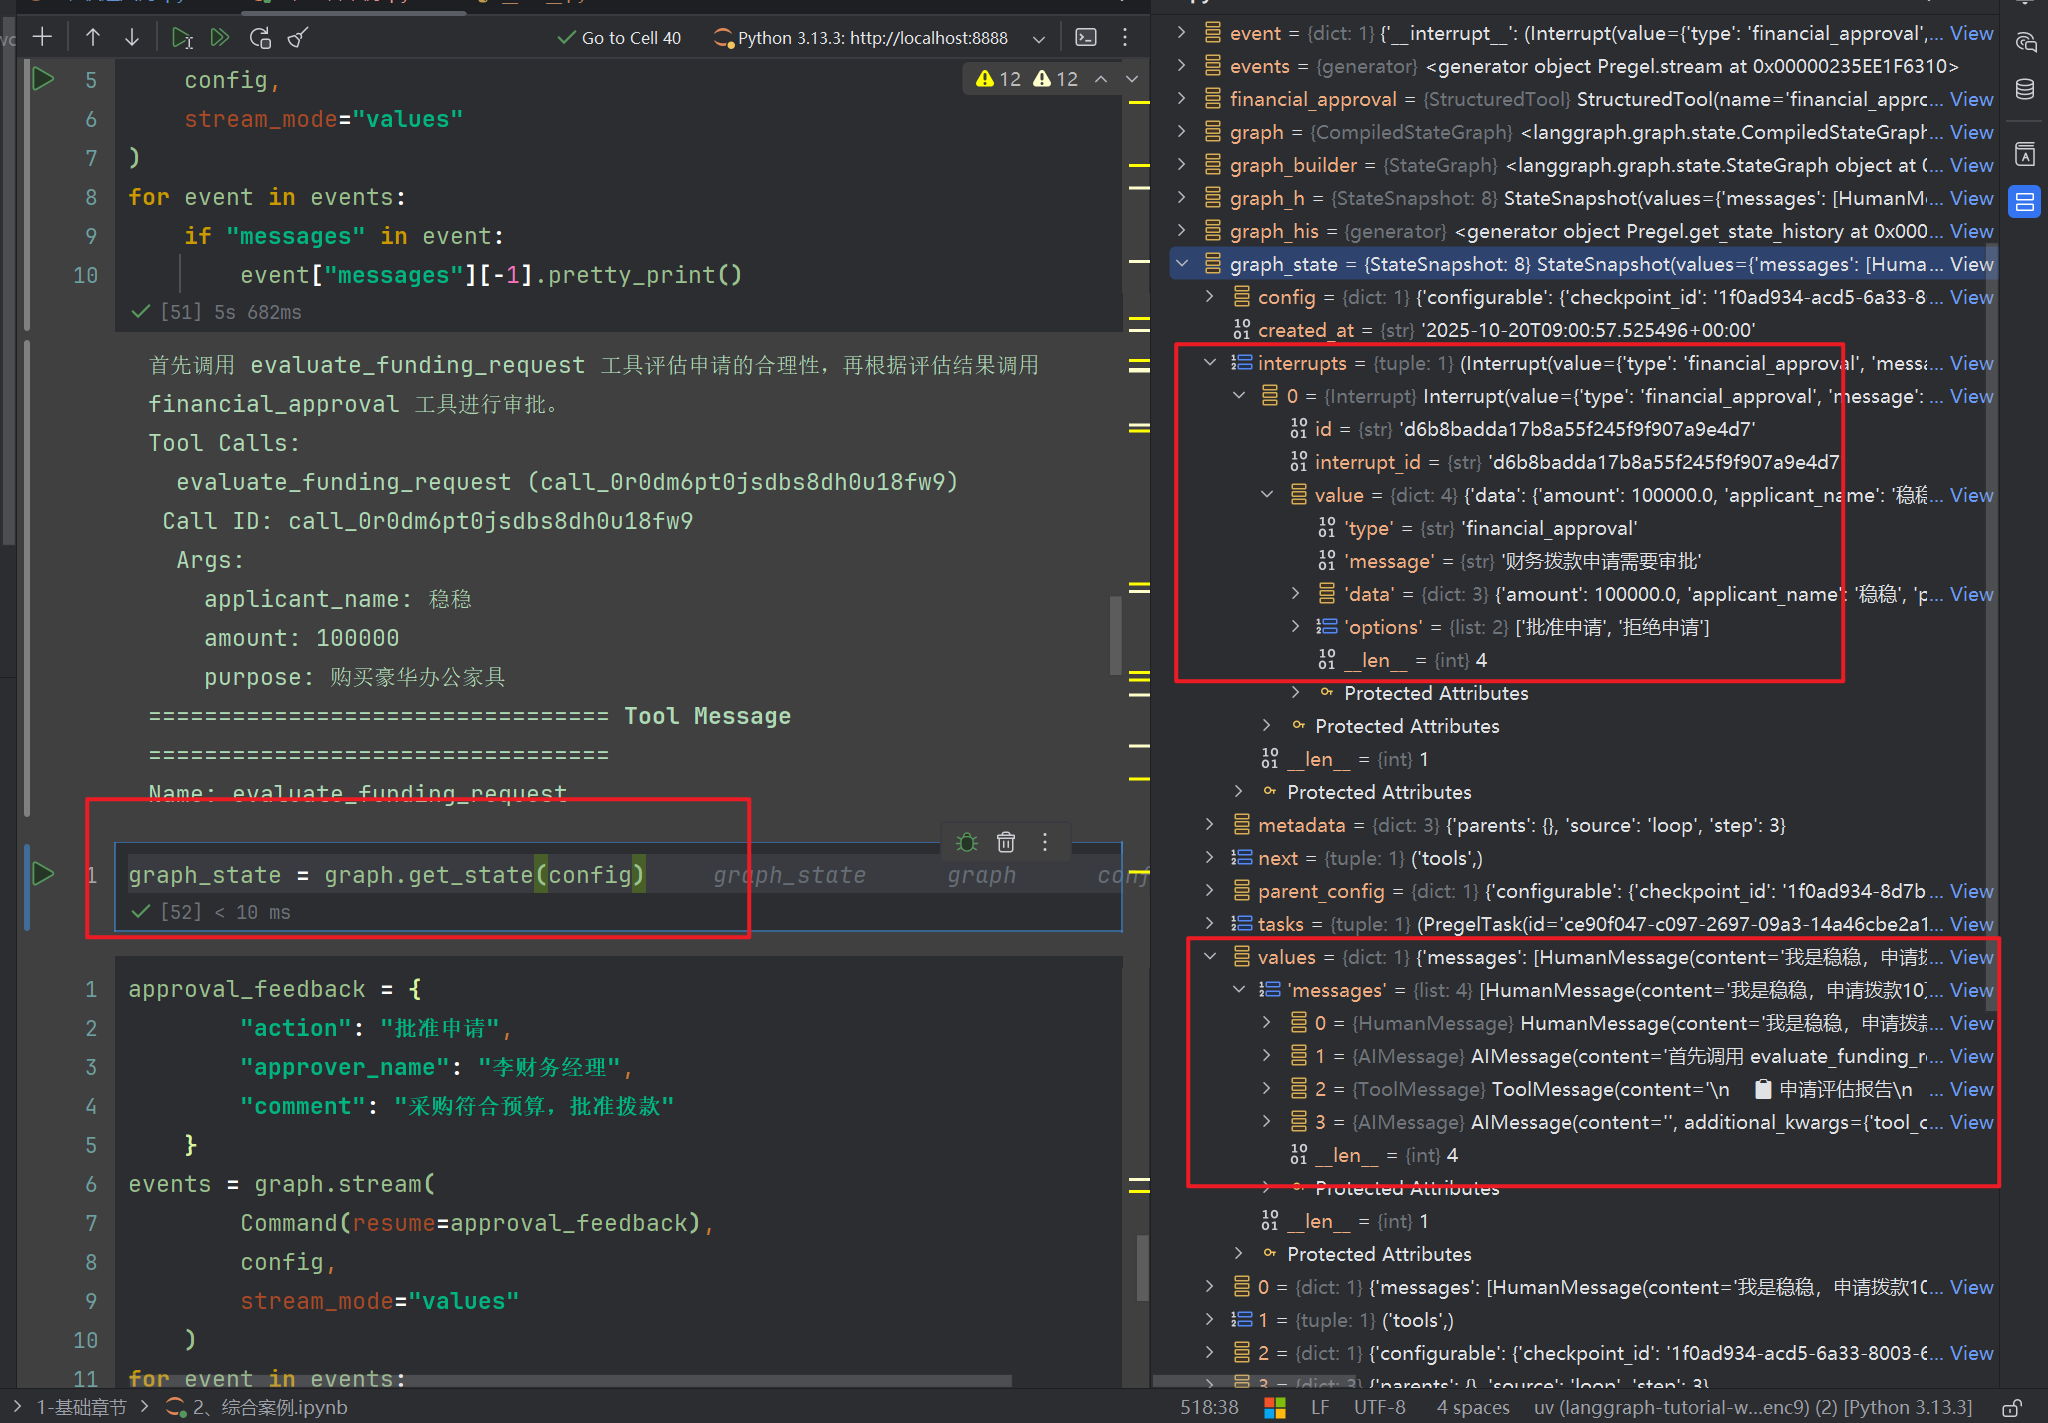The height and width of the screenshot is (1423, 2048).
Task: Debug cell using bug icon
Action: (966, 842)
